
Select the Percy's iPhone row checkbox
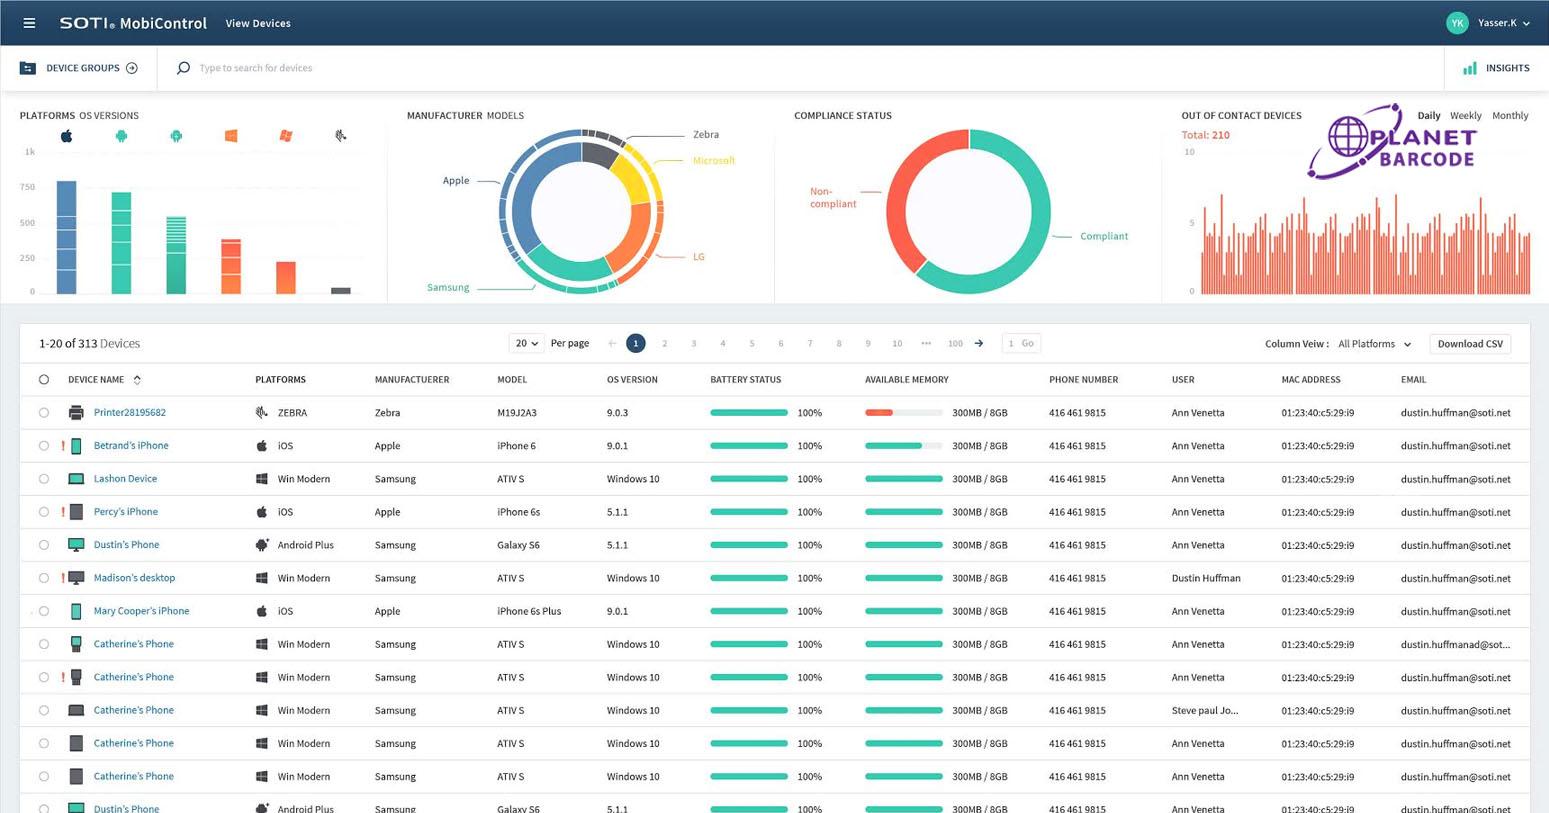44,512
